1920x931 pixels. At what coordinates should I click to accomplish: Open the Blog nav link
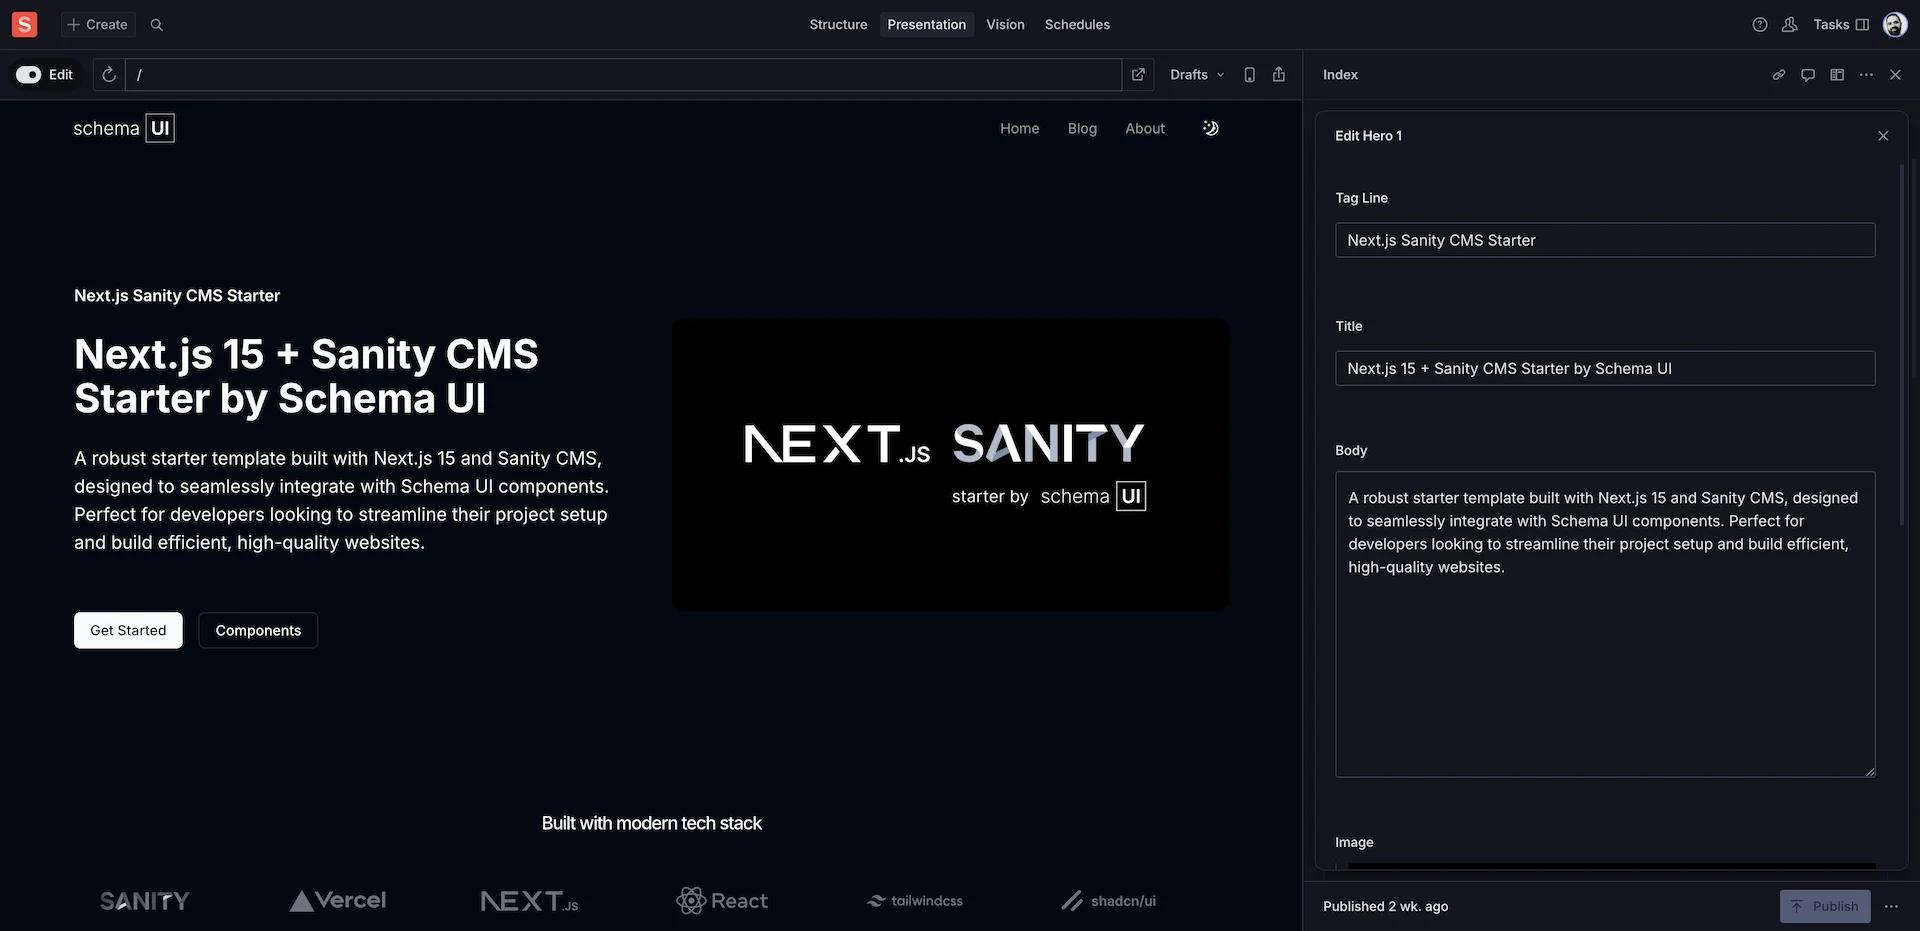(x=1082, y=128)
